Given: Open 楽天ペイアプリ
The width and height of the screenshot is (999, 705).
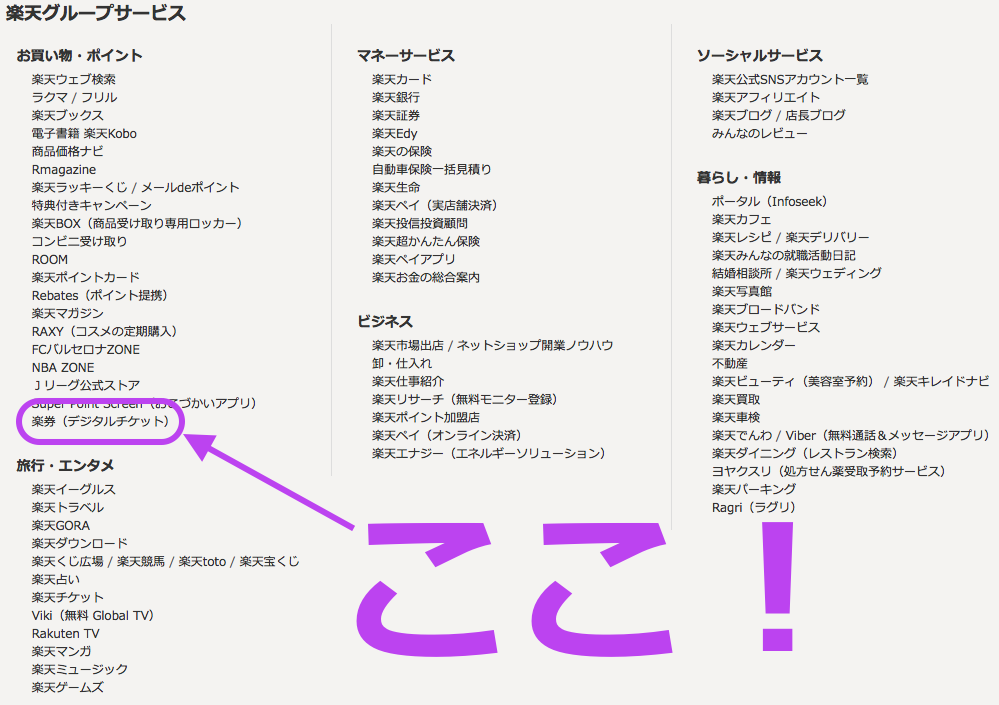Looking at the screenshot, I should pyautogui.click(x=414, y=260).
